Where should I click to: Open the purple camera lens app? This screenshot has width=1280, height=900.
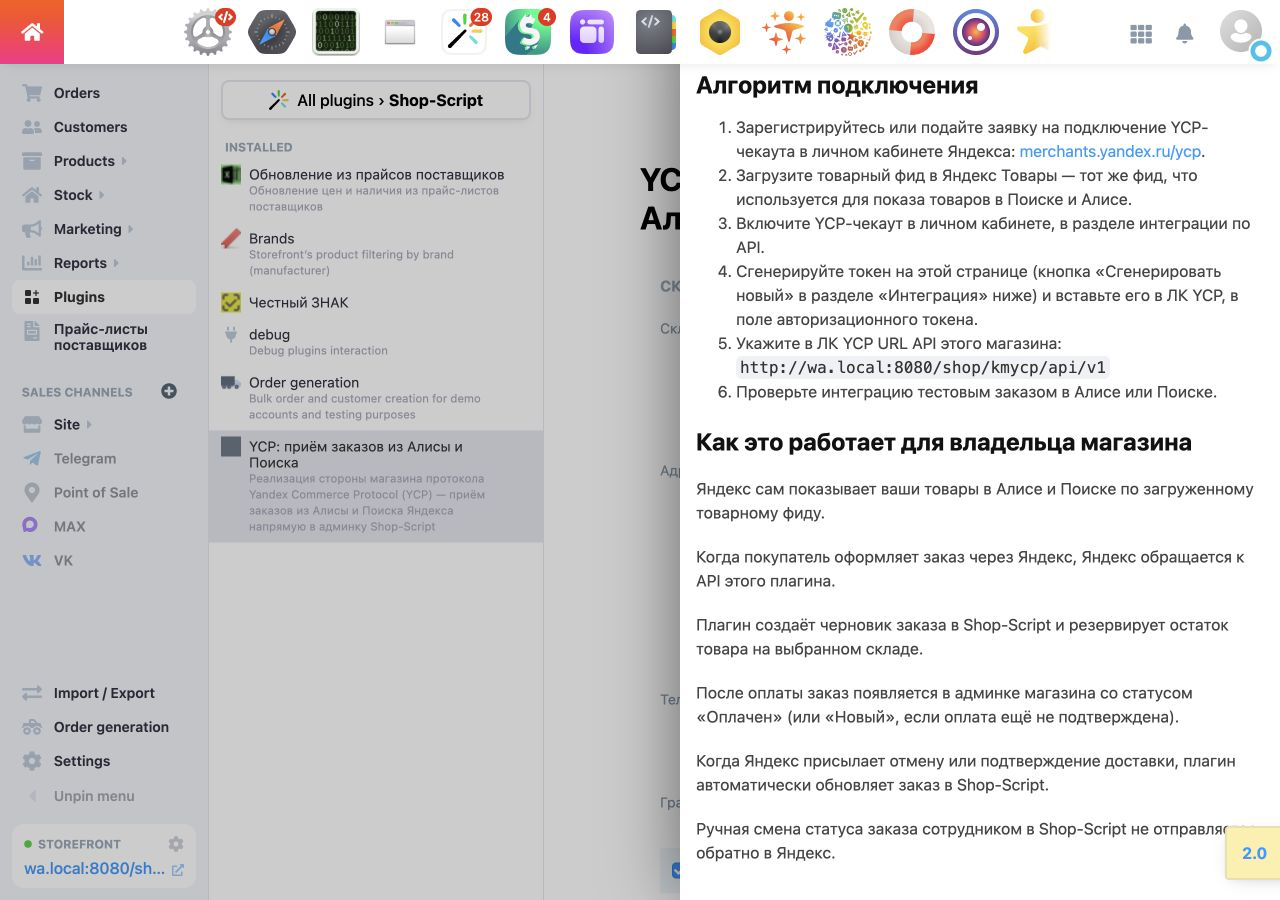click(x=976, y=32)
